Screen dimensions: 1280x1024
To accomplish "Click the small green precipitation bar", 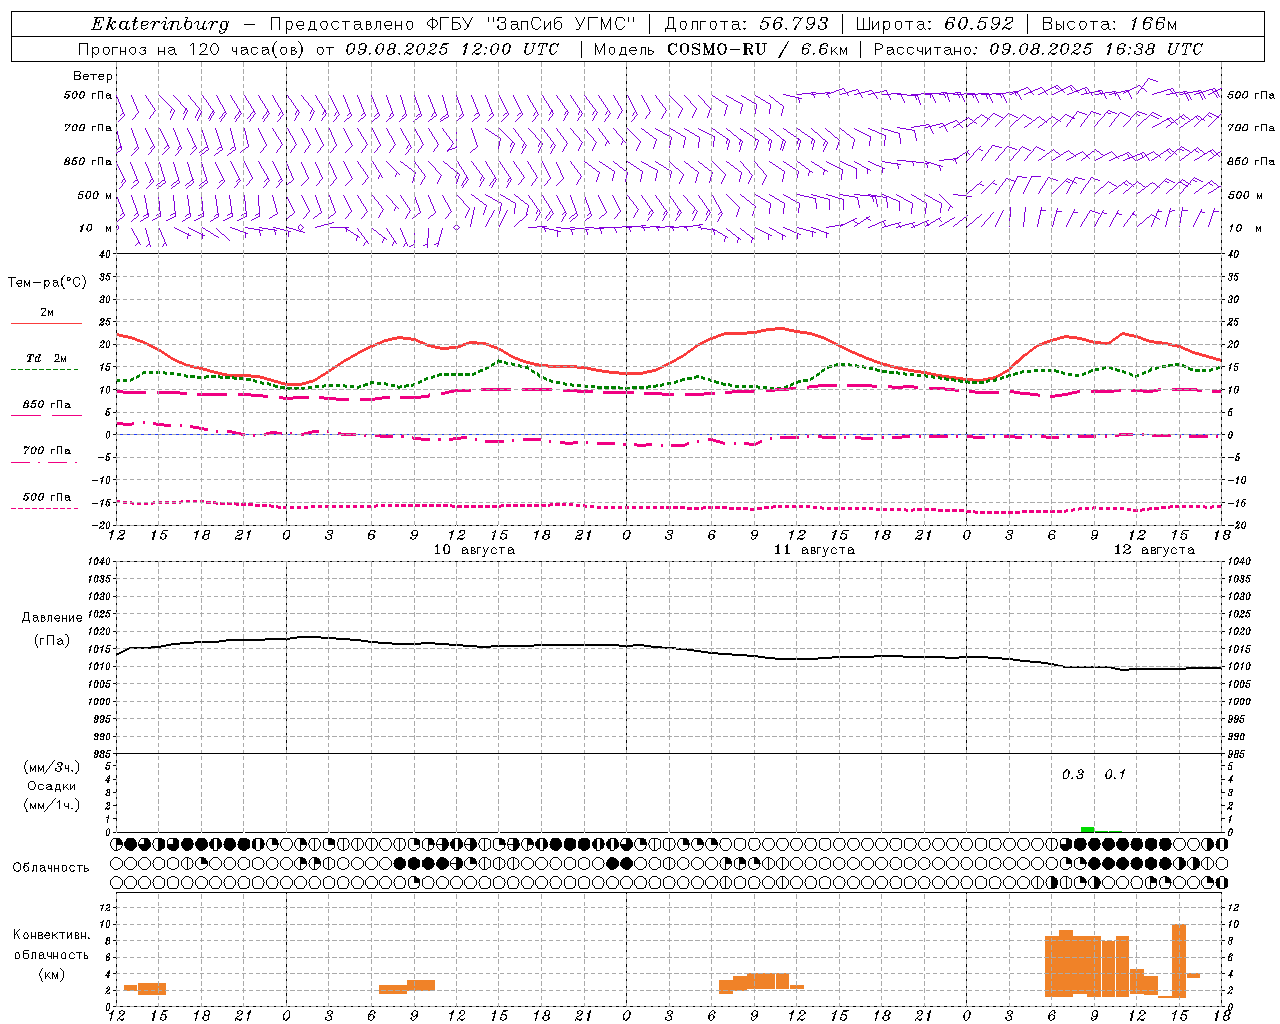I will click(1087, 829).
